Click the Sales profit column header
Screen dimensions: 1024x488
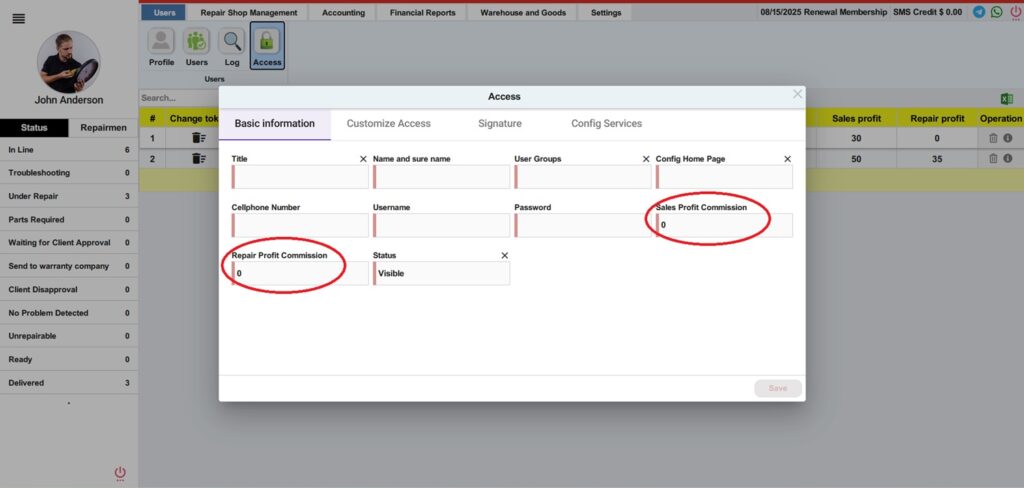[x=856, y=118]
